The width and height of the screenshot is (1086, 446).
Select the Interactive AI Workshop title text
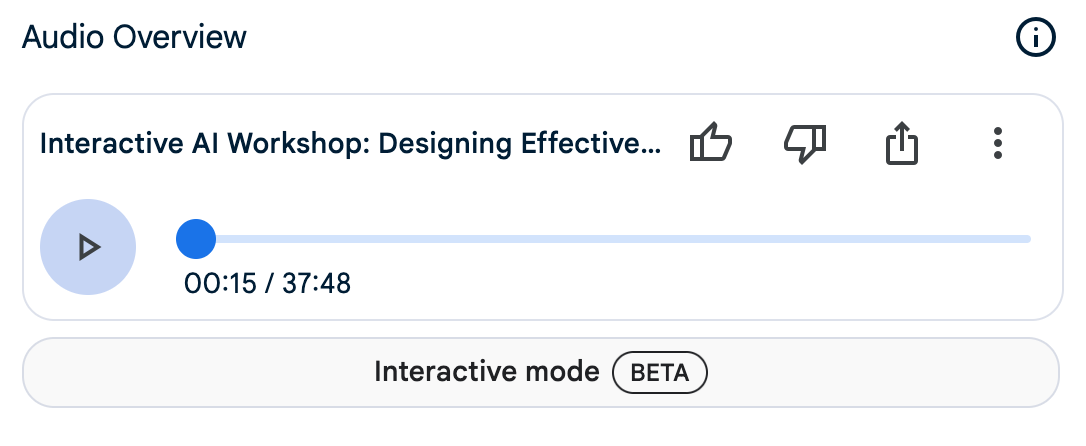tap(350, 143)
